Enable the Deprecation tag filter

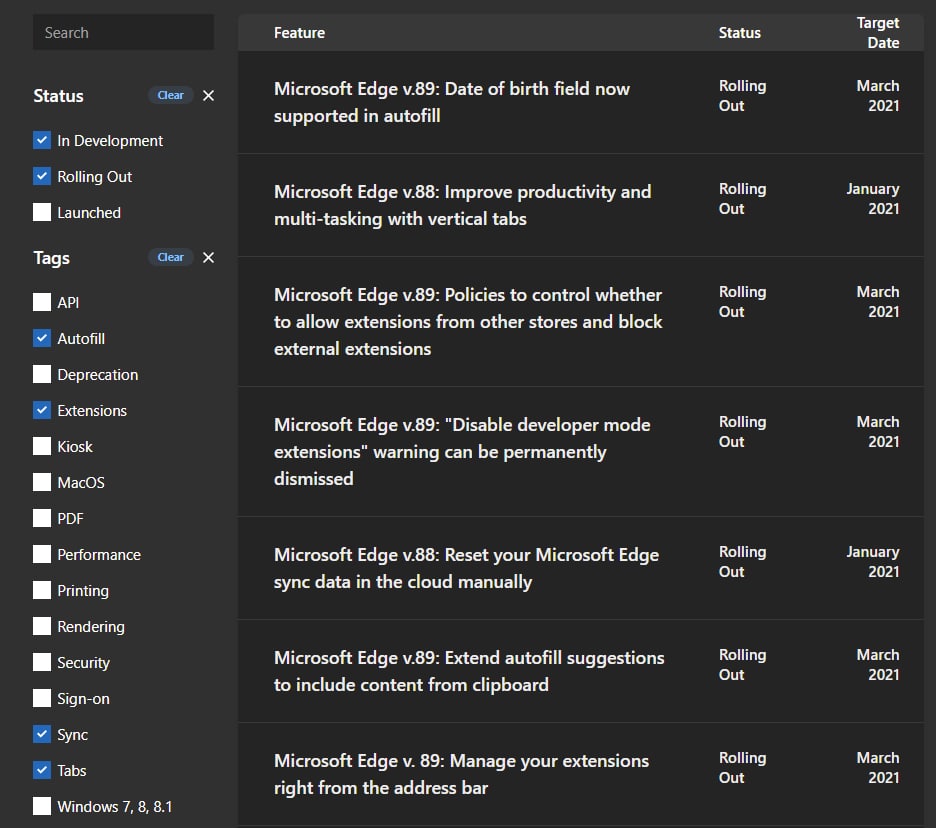[42, 374]
